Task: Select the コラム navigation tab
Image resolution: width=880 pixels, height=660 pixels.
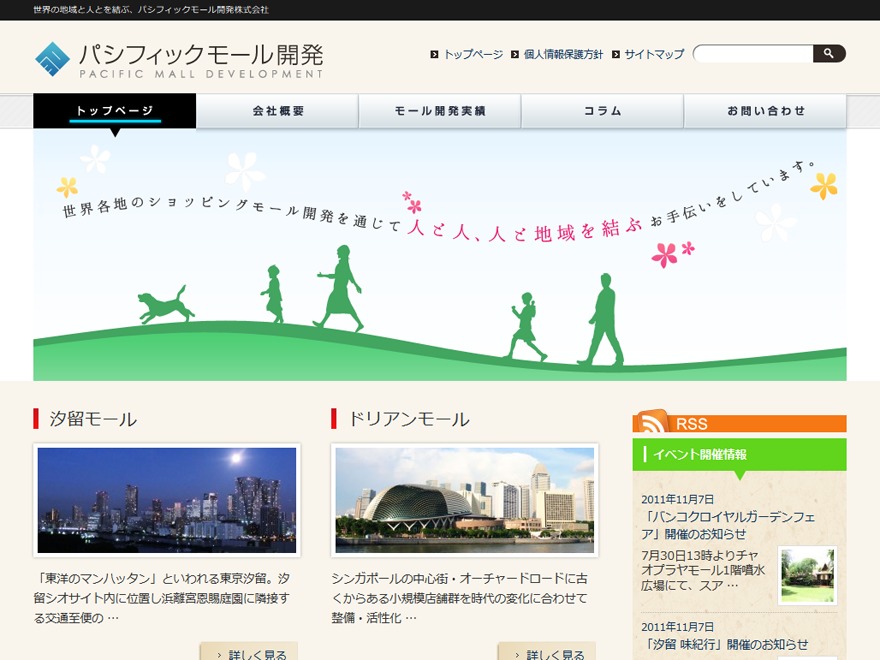Action: (x=602, y=111)
